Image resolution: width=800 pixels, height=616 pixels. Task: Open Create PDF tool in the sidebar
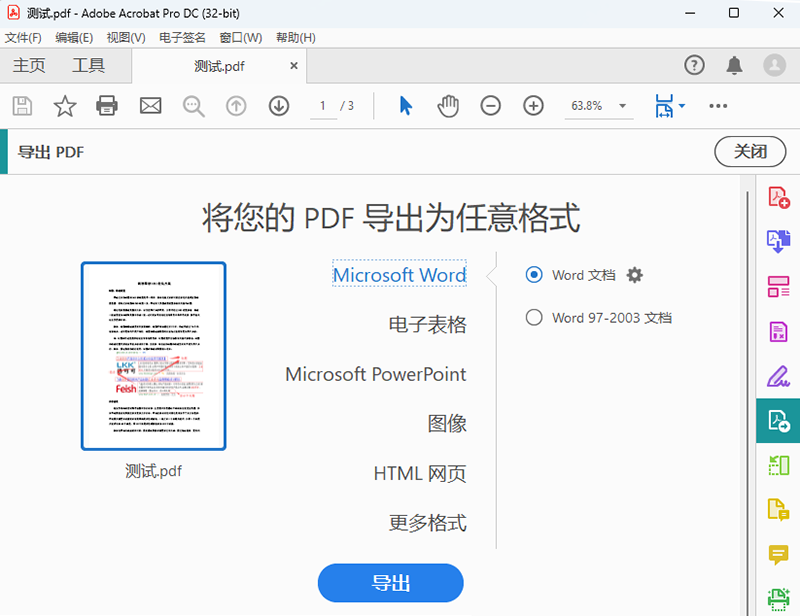[779, 198]
